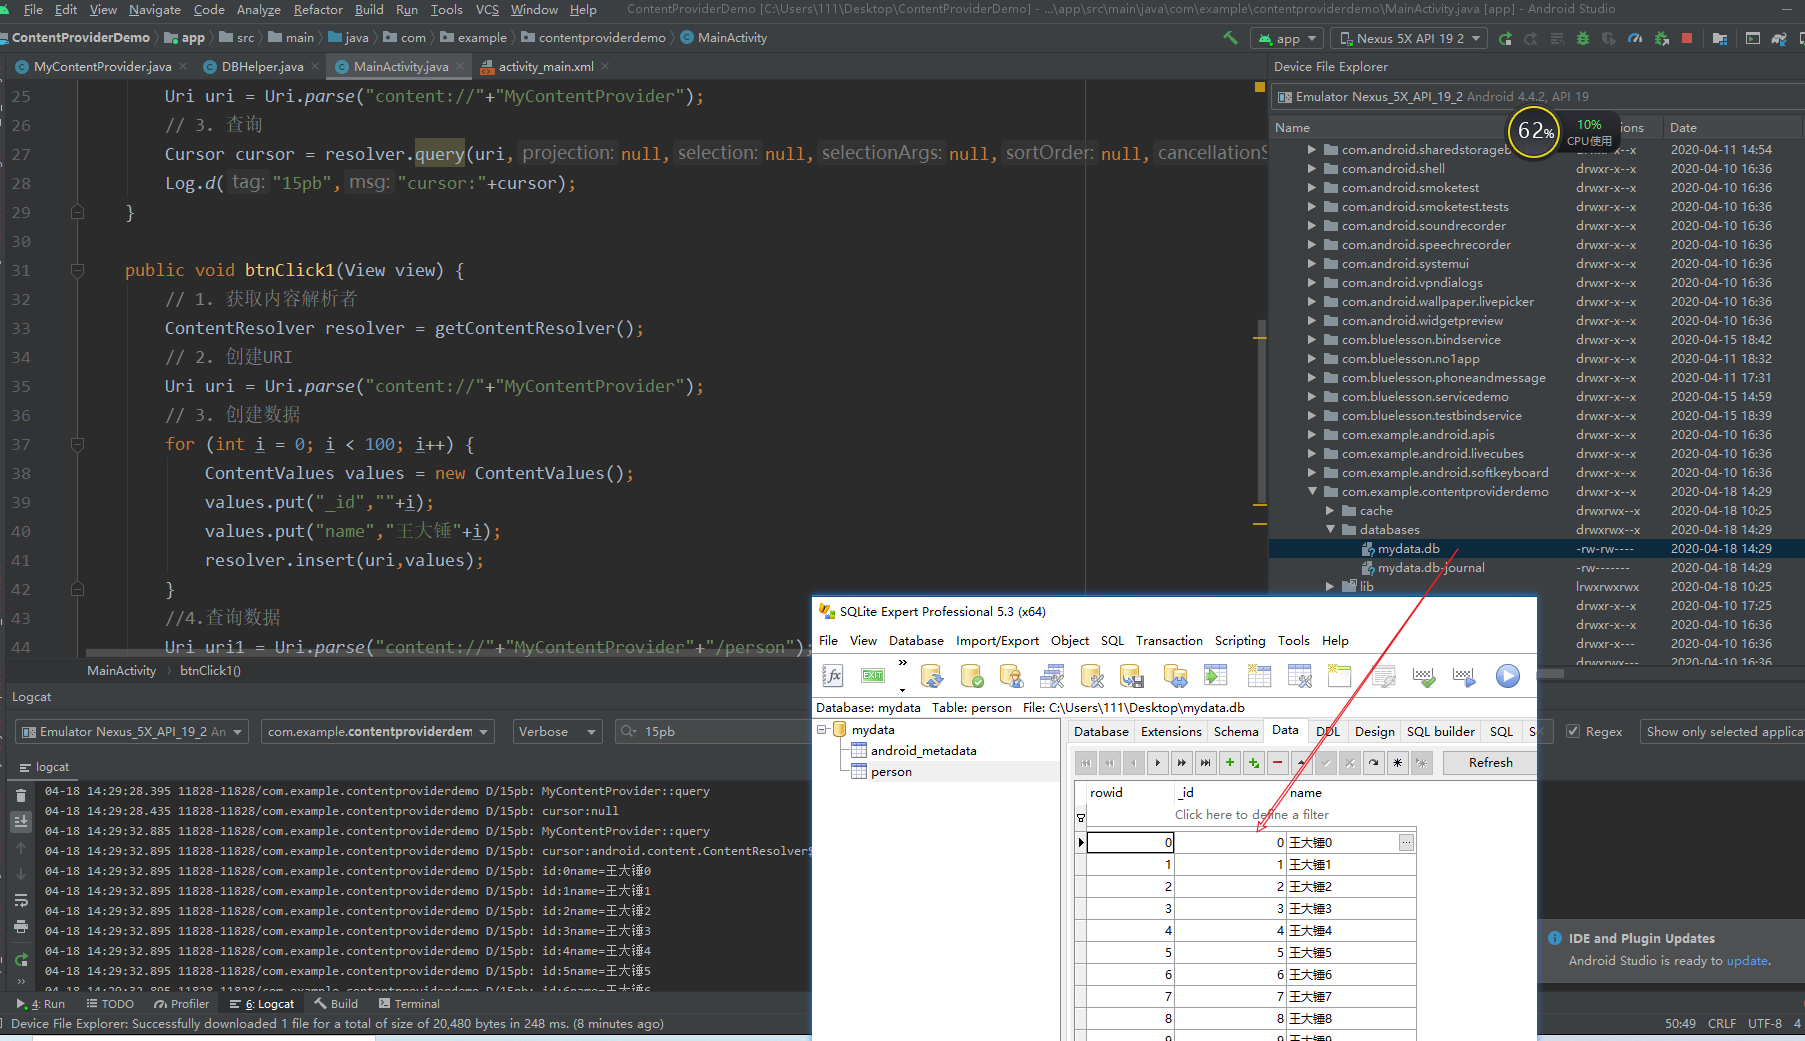Click the green plus insert record icon
1805x1041 pixels.
pos(1230,763)
